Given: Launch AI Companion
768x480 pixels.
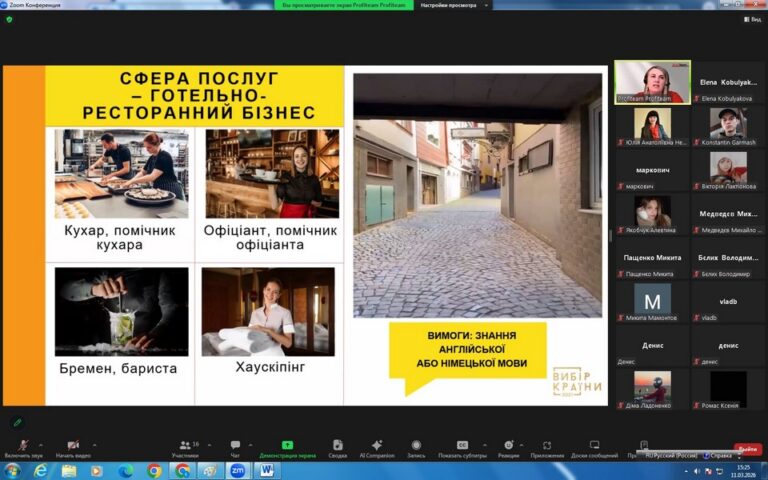Looking at the screenshot, I should click(x=376, y=446).
